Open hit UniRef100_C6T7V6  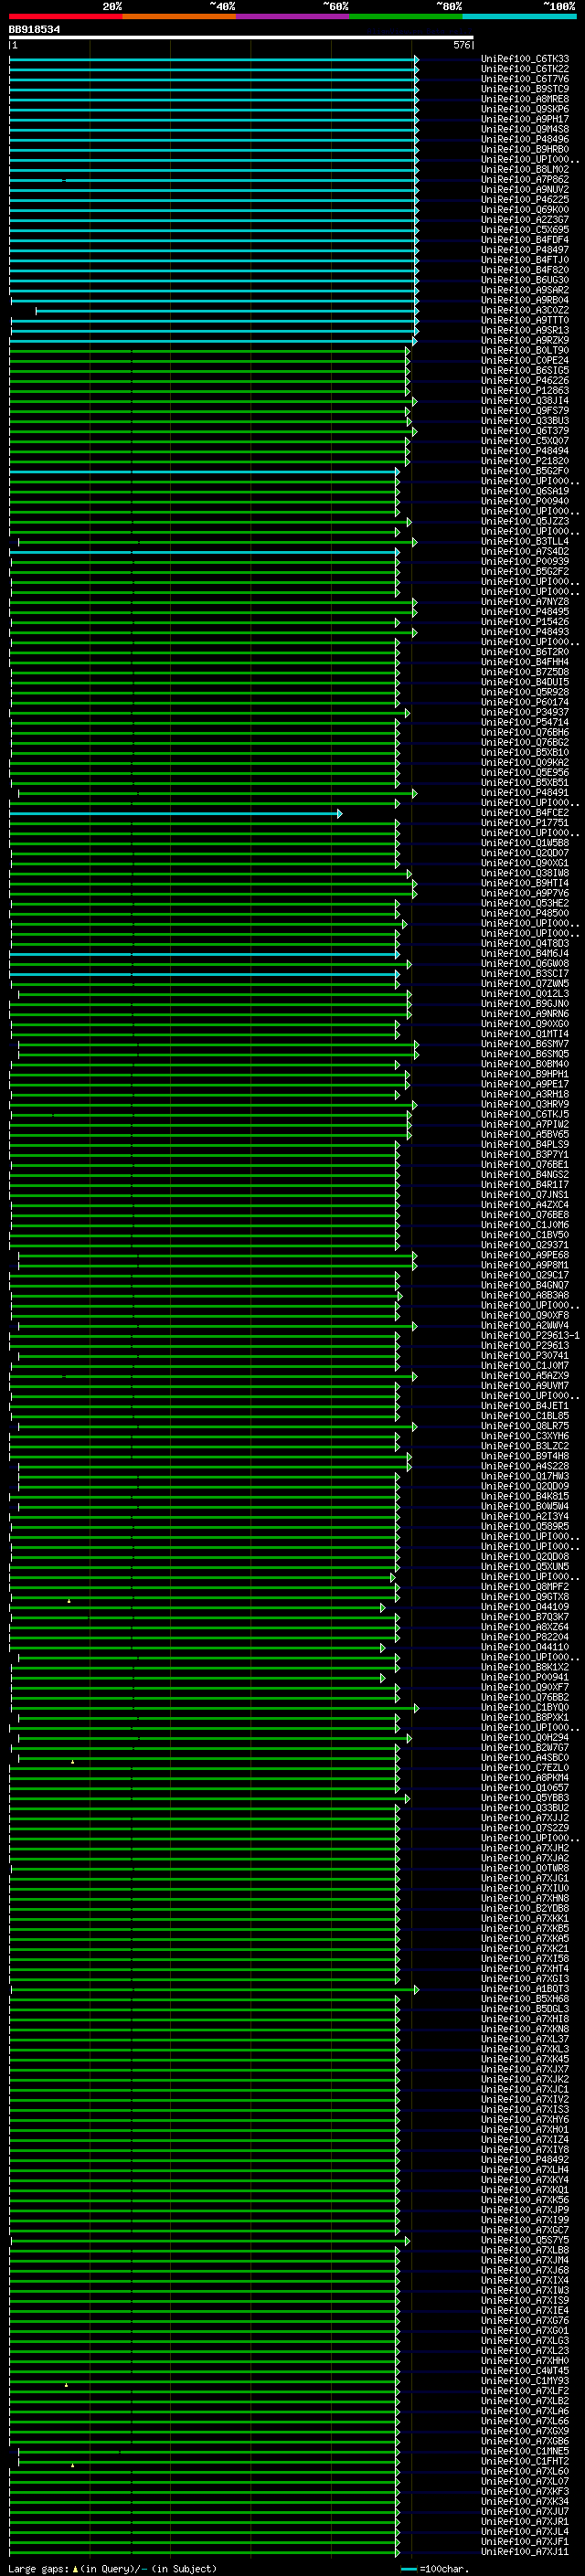525,79
